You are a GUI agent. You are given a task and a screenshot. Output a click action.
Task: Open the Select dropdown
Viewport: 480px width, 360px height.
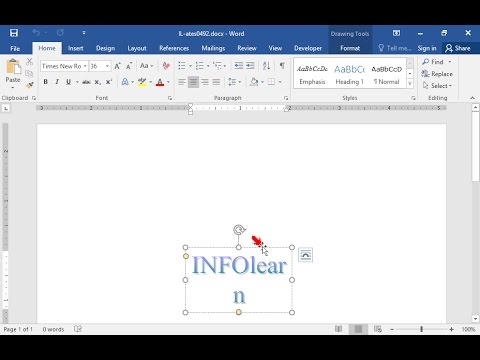click(x=437, y=86)
